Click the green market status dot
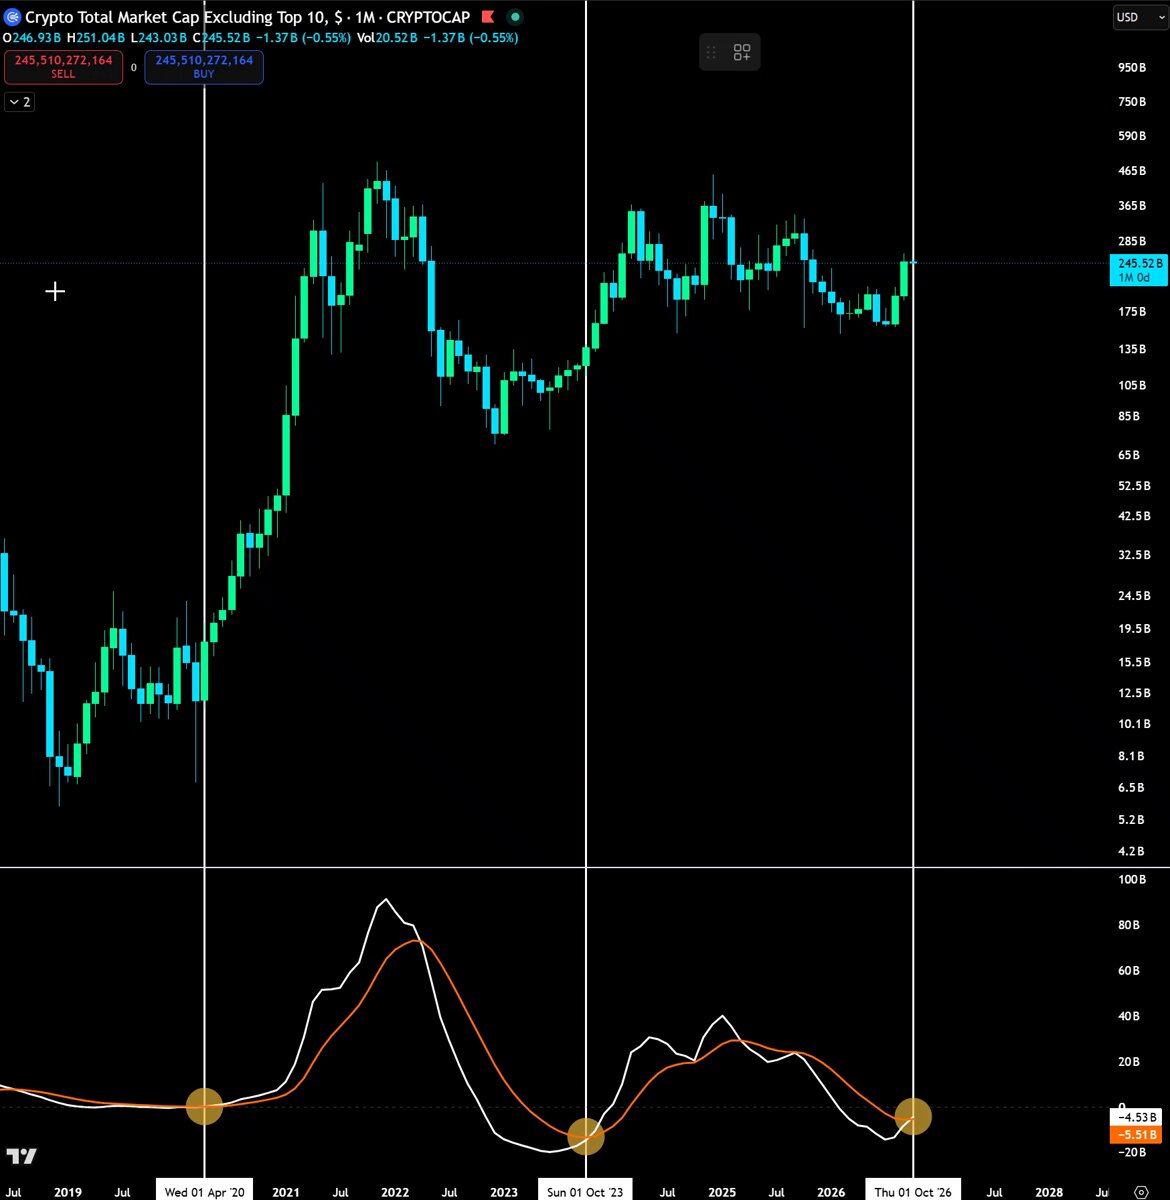1170x1200 pixels. coord(514,17)
